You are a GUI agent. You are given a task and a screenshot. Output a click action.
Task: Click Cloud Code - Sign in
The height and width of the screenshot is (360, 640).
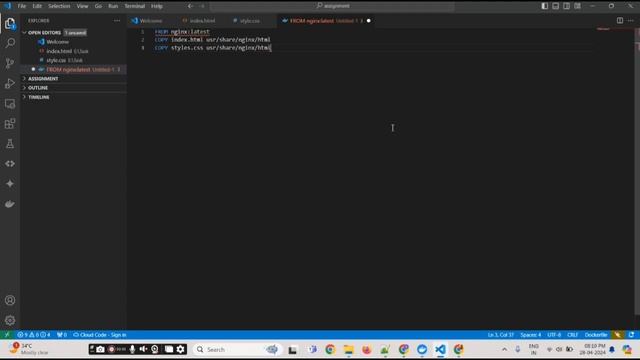[100, 335]
